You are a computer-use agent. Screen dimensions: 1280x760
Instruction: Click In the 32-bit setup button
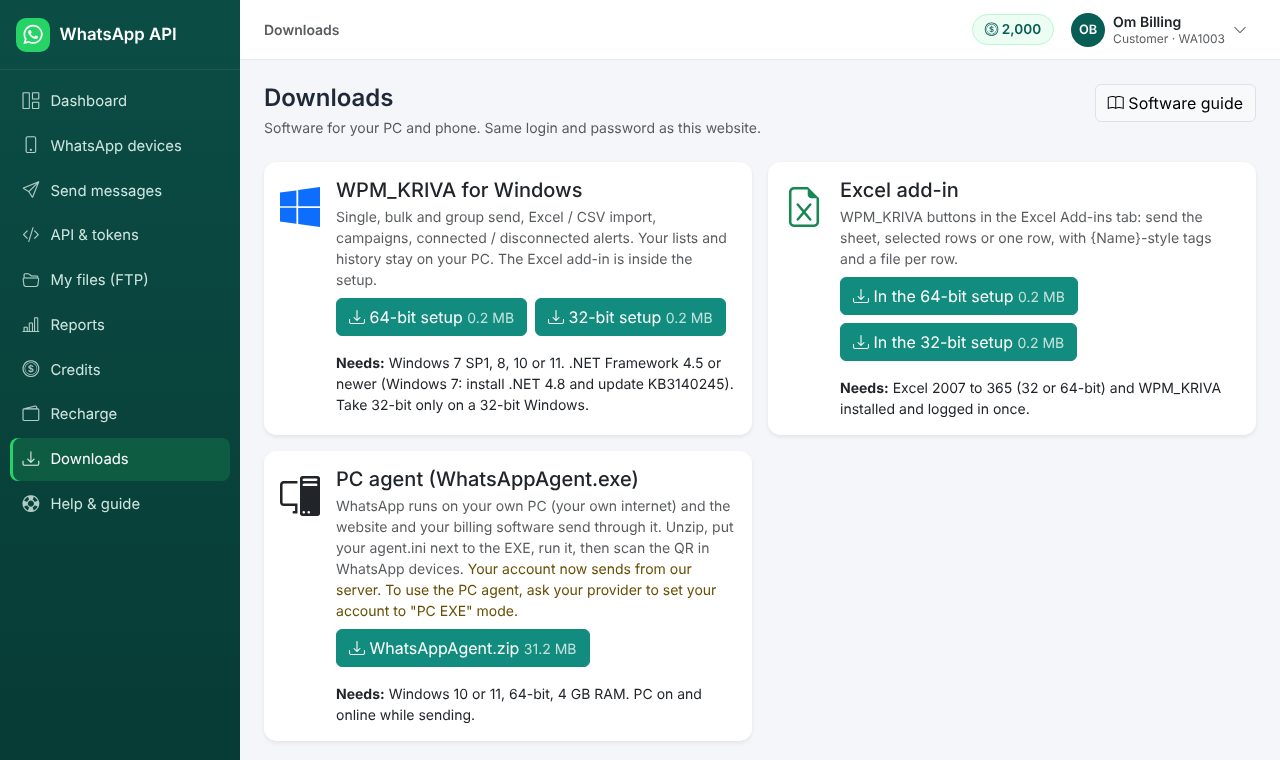[x=958, y=342]
